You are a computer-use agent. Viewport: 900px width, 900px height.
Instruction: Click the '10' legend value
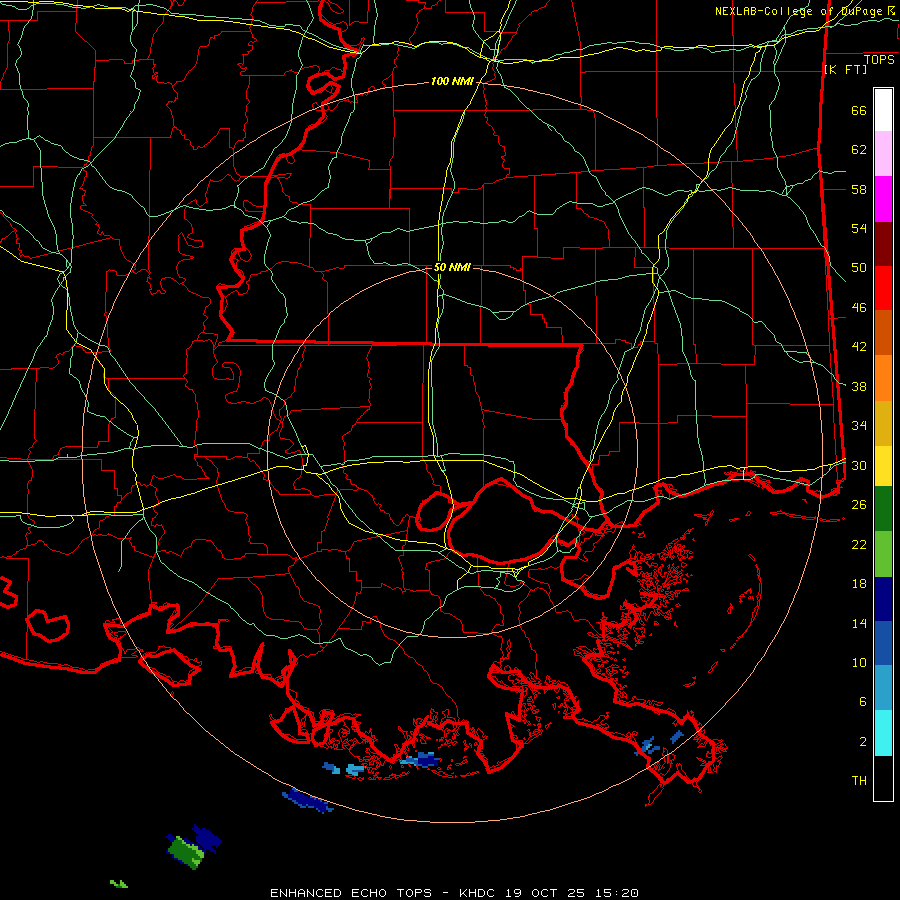pyautogui.click(x=859, y=662)
